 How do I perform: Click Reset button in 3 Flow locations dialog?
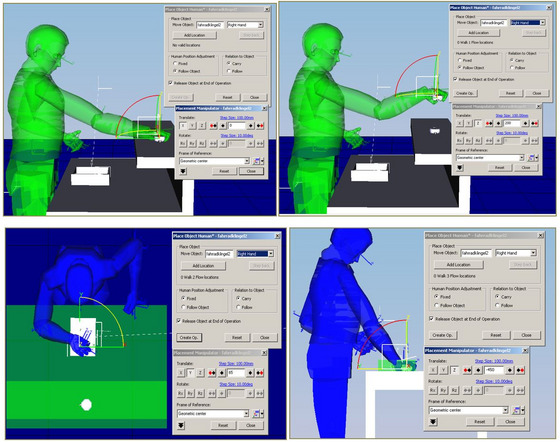(x=496, y=335)
